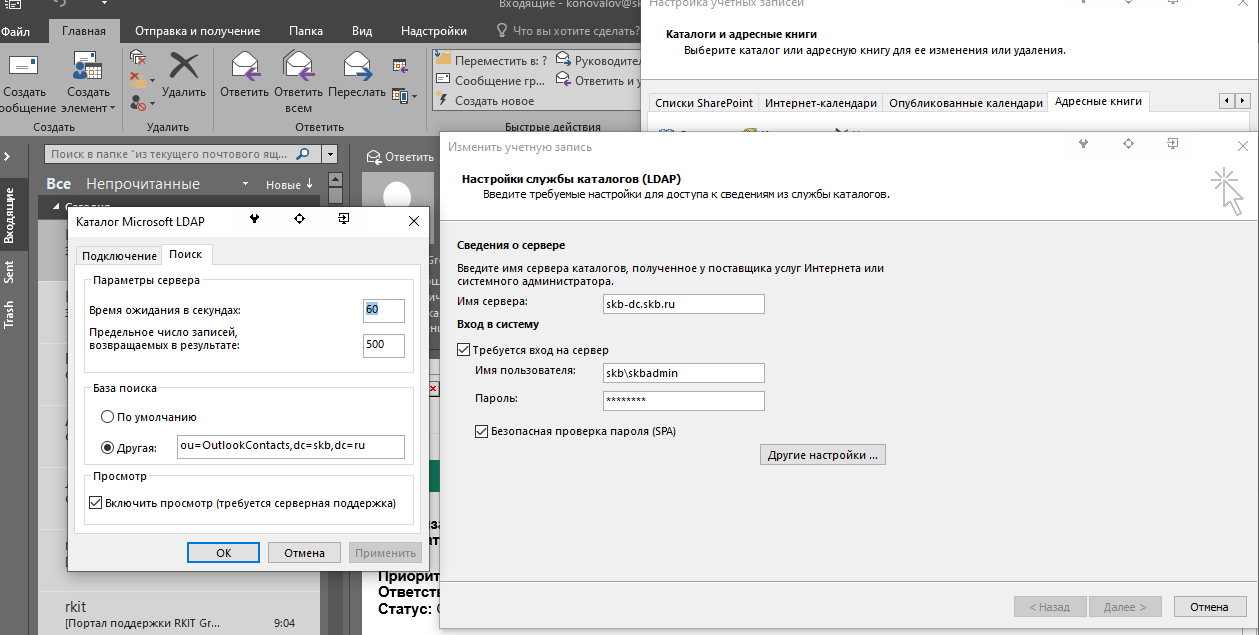Click the Ignore conversation icon in Delete group

pyautogui.click(x=139, y=57)
